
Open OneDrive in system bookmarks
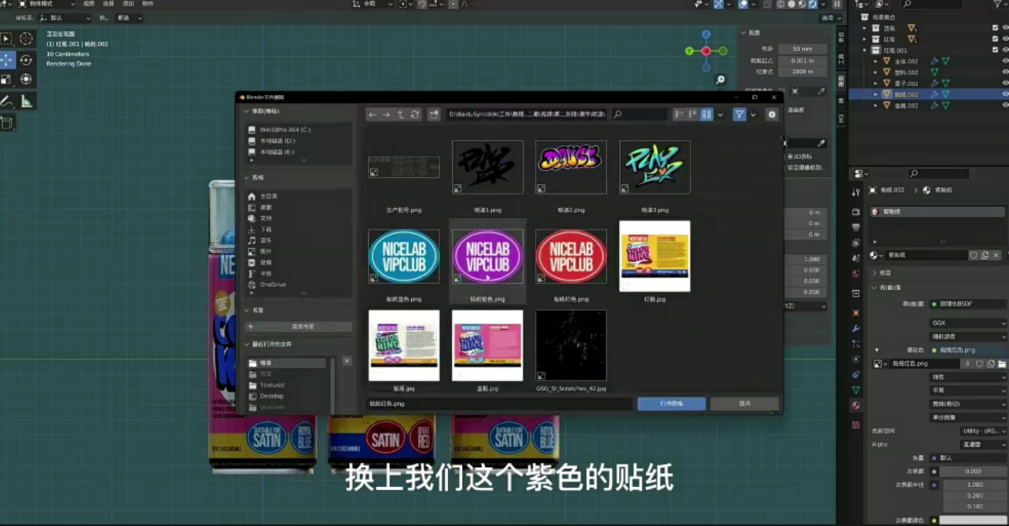[299, 285]
